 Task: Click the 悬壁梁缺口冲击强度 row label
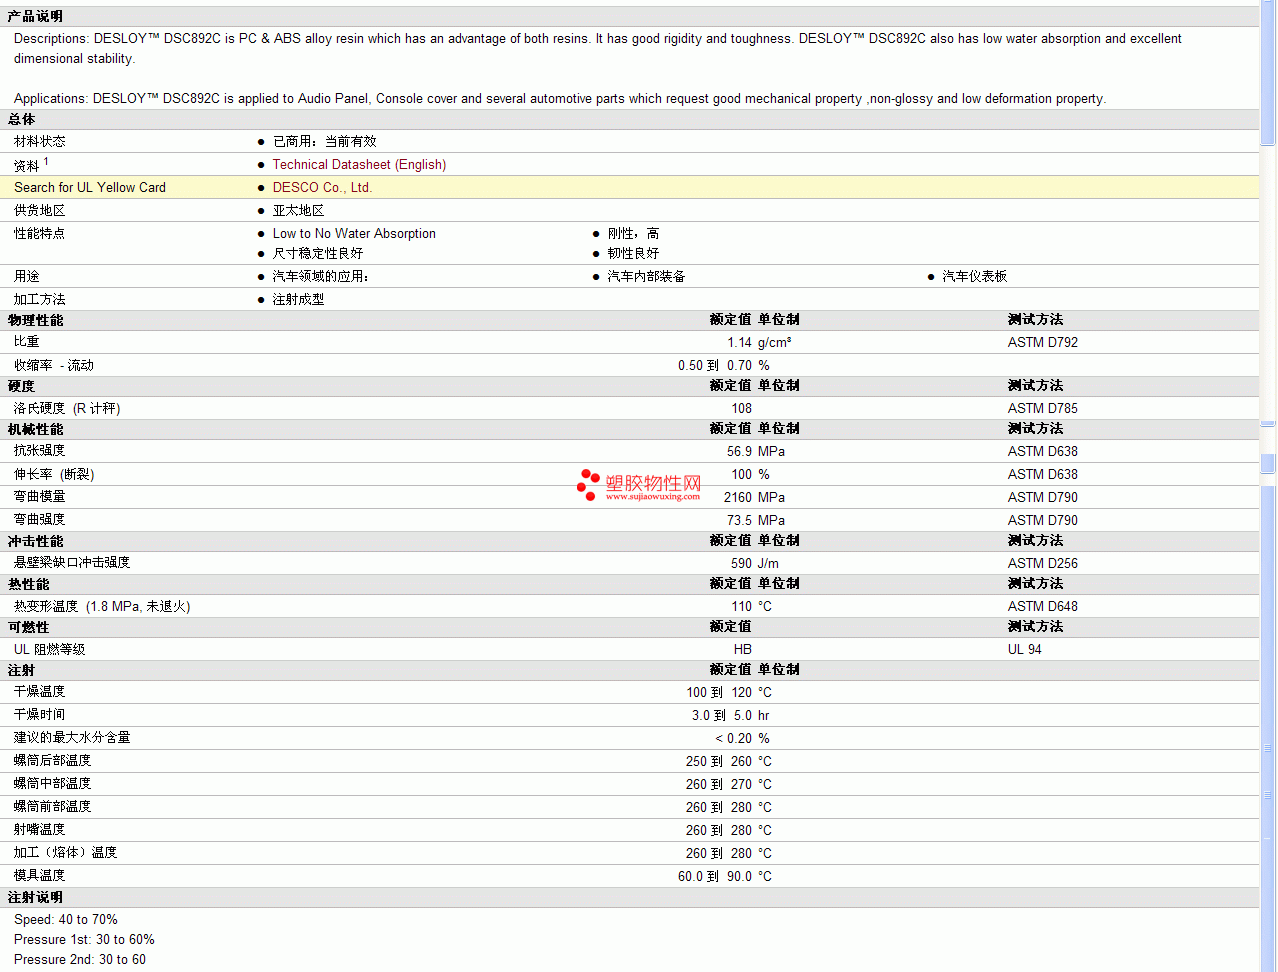72,563
